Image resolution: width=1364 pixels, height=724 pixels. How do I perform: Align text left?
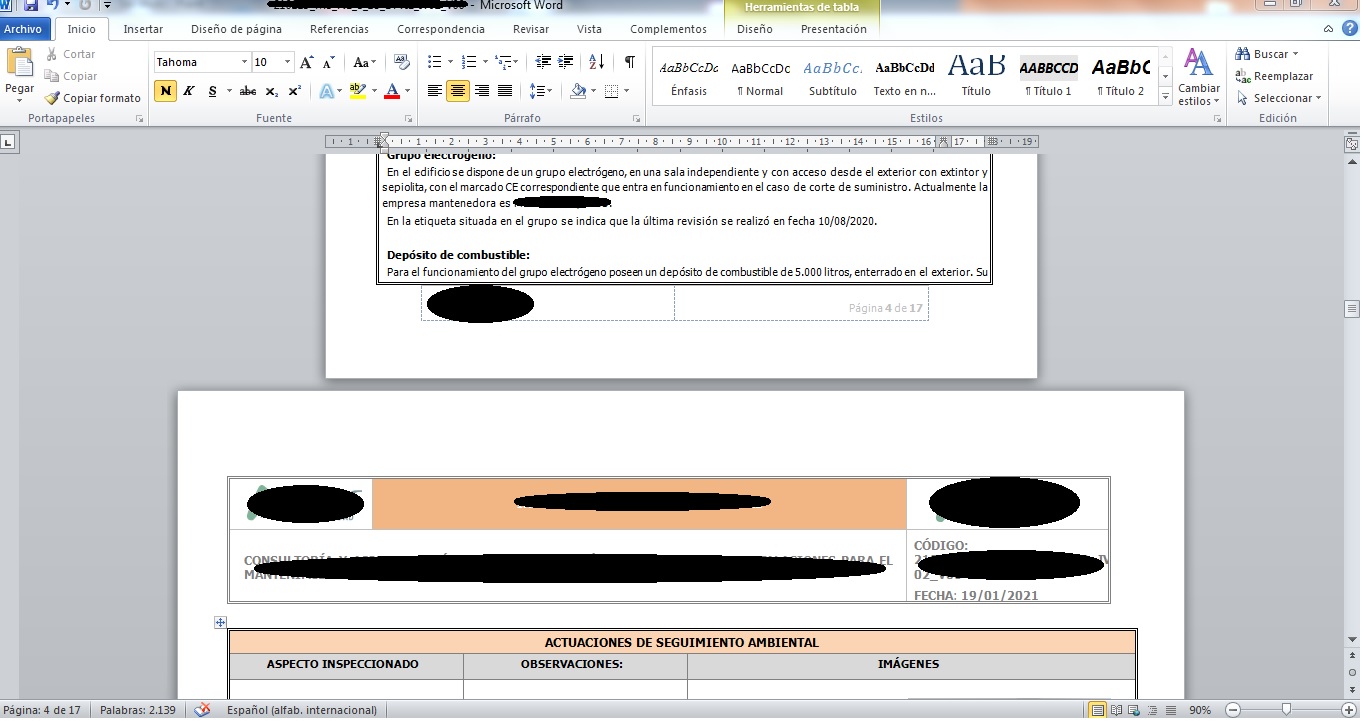435,91
